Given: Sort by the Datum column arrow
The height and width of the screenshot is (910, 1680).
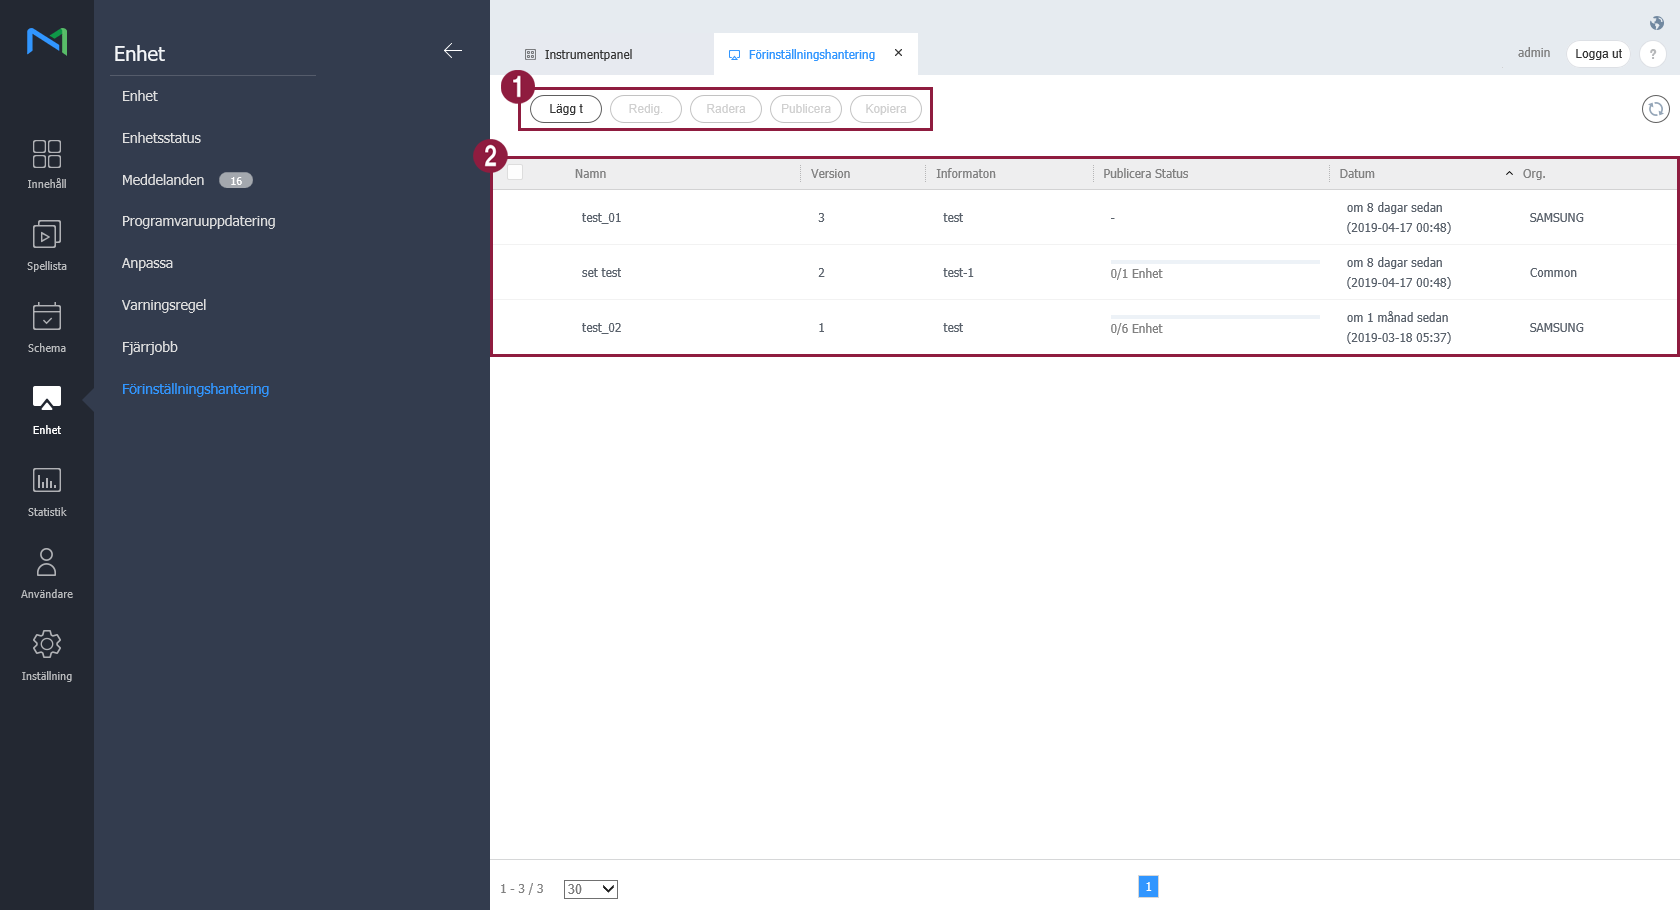Looking at the screenshot, I should [x=1509, y=174].
